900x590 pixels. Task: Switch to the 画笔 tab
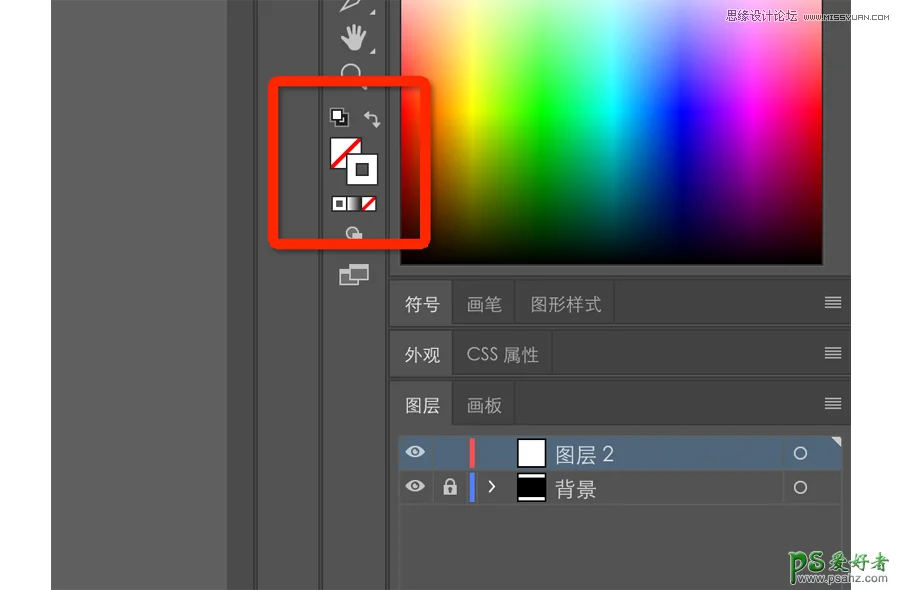484,304
